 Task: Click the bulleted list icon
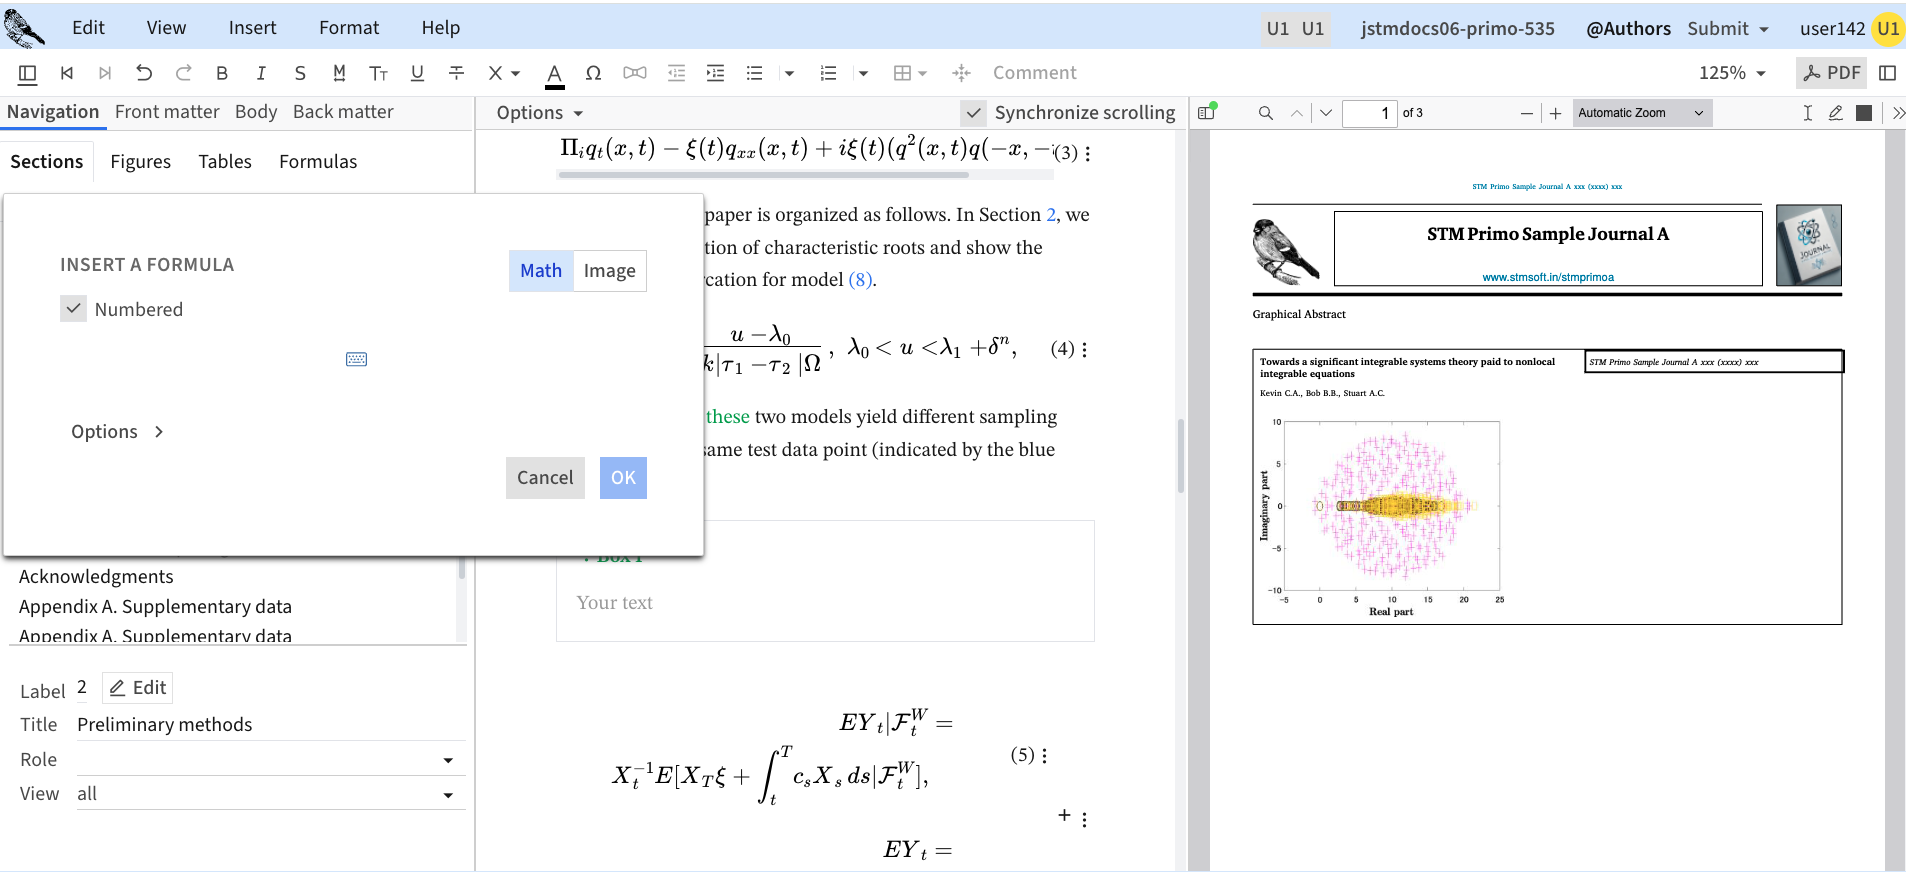click(x=755, y=73)
